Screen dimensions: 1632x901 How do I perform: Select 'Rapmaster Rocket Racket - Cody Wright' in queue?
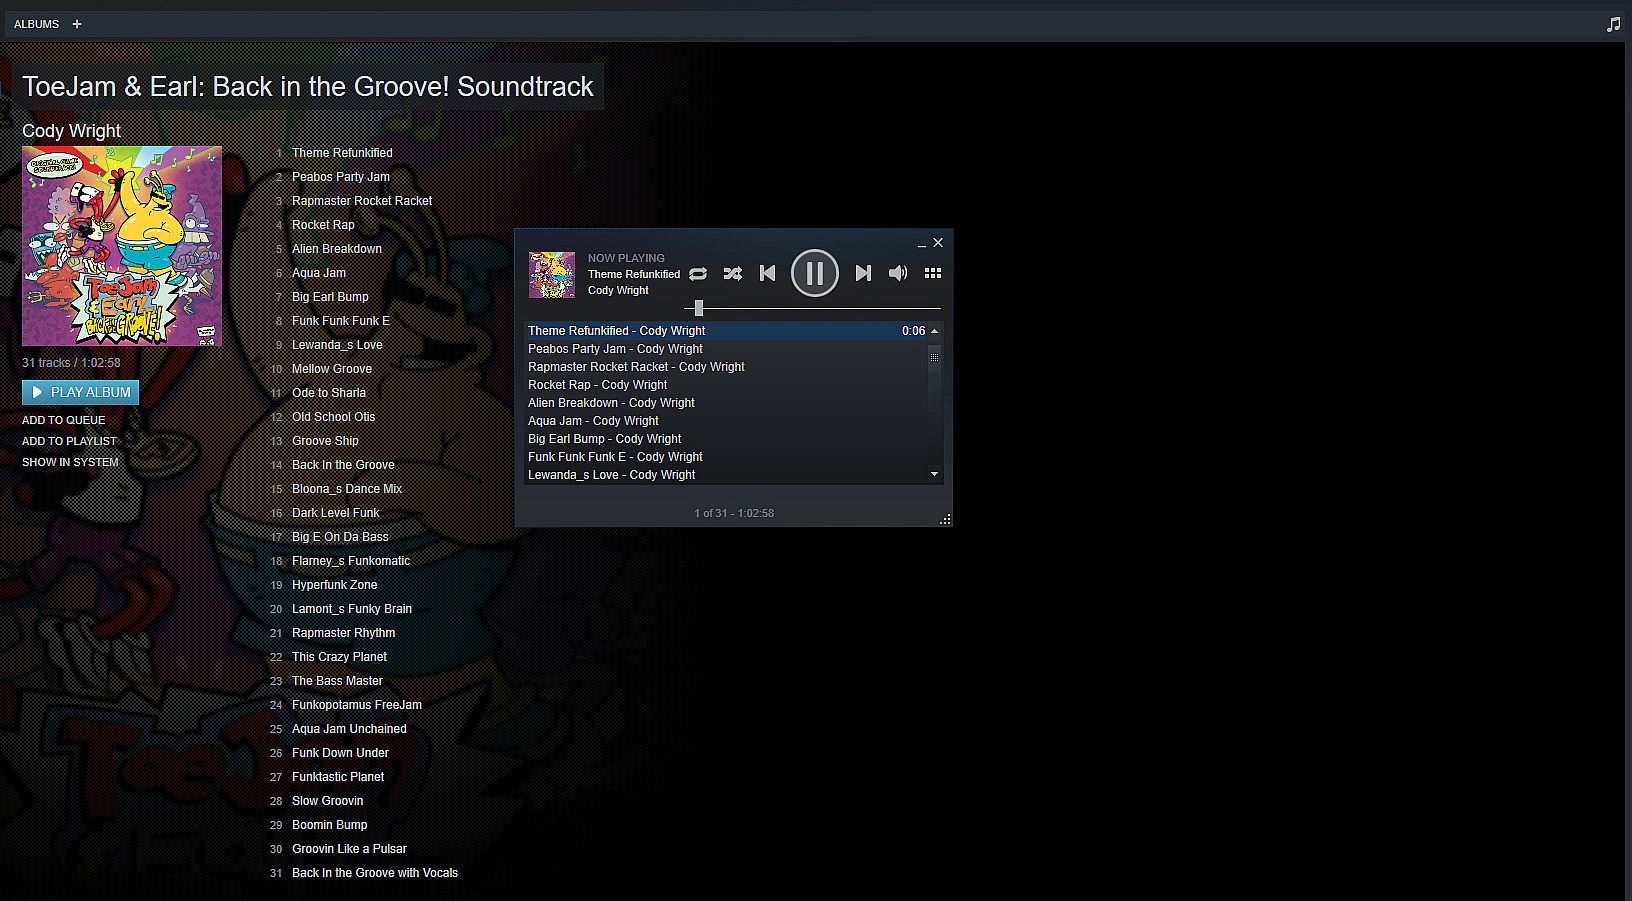(727, 367)
